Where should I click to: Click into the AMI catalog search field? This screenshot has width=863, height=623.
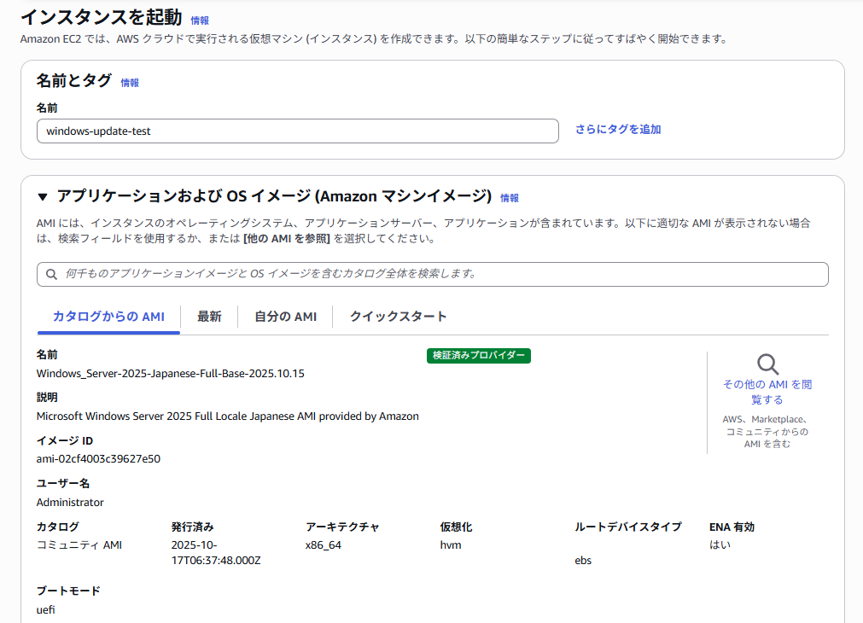tap(440, 274)
